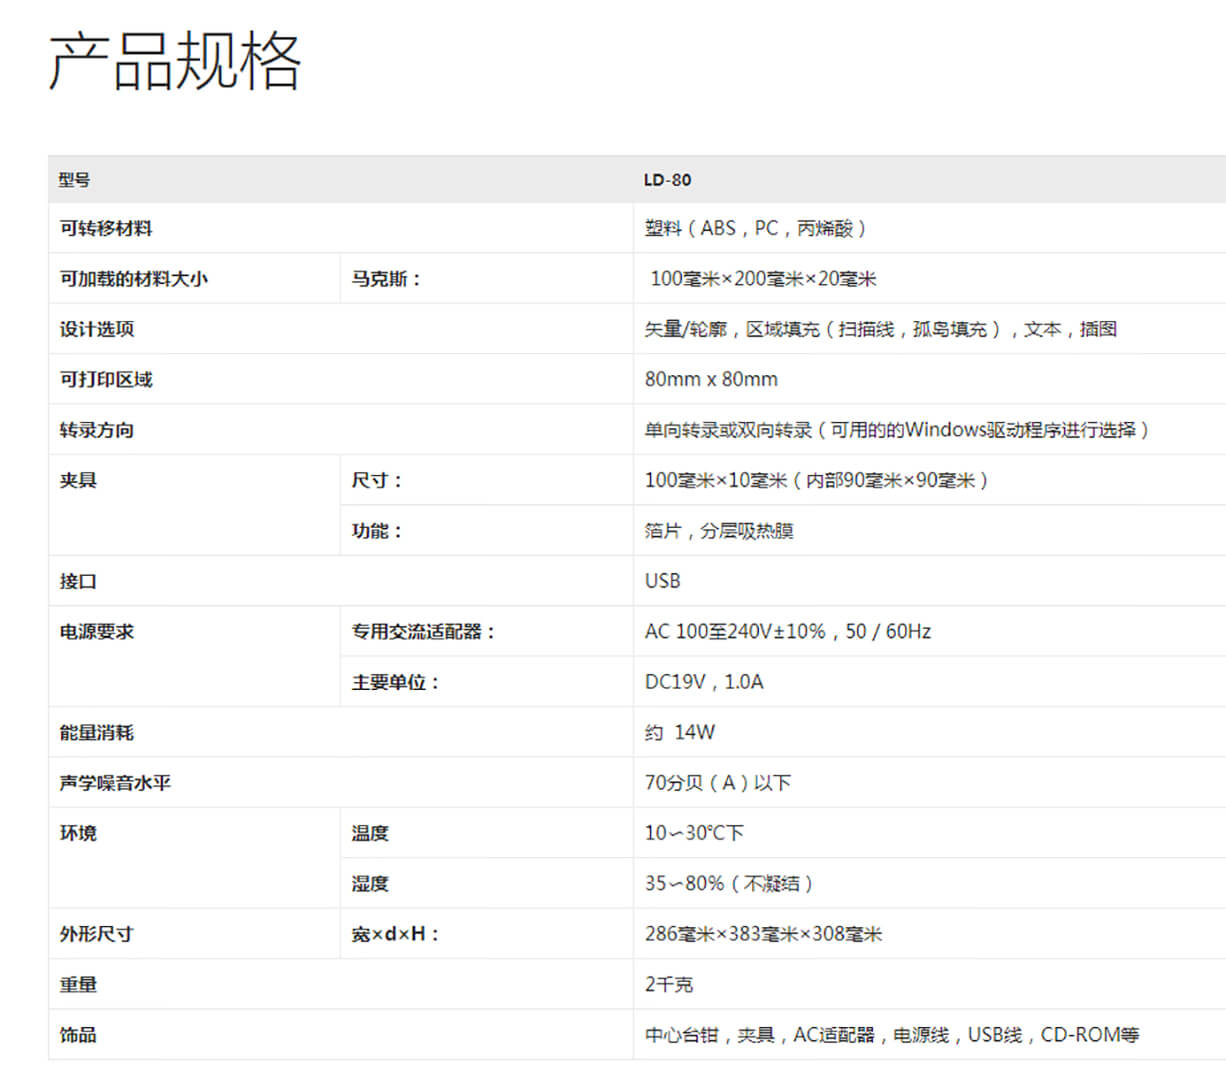Select the 2千克 weight value
The image size is (1226, 1080).
point(669,985)
